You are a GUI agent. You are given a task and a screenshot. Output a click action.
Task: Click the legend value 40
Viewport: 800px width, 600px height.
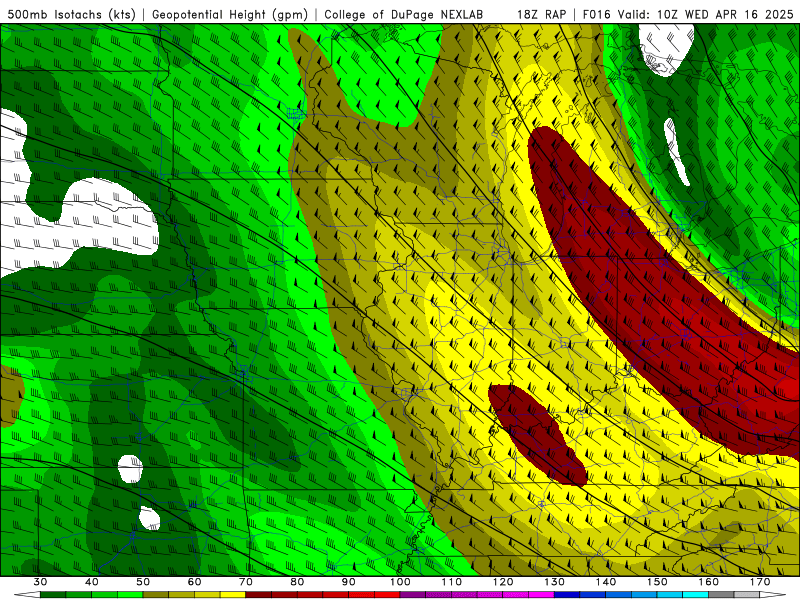92,582
